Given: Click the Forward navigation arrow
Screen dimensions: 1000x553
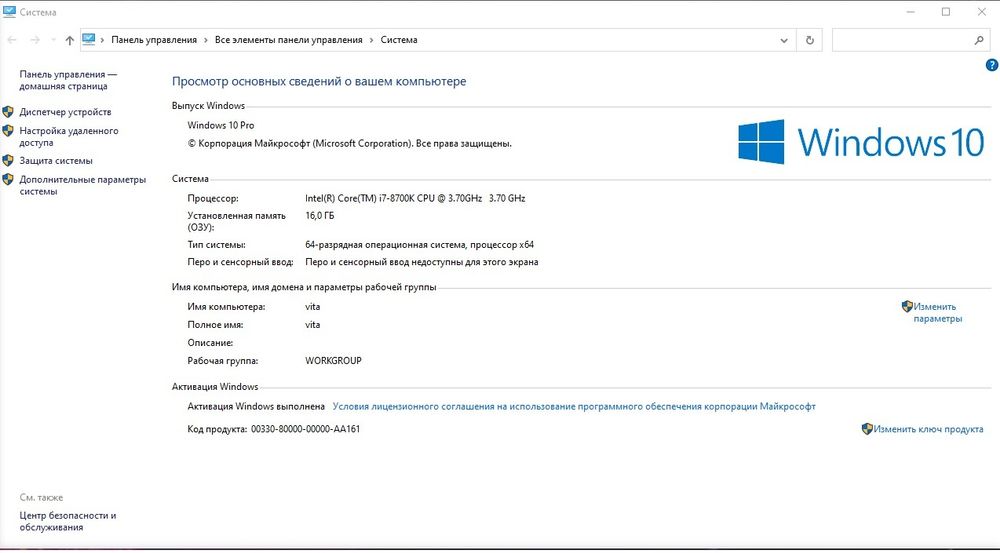Looking at the screenshot, I should point(35,40).
